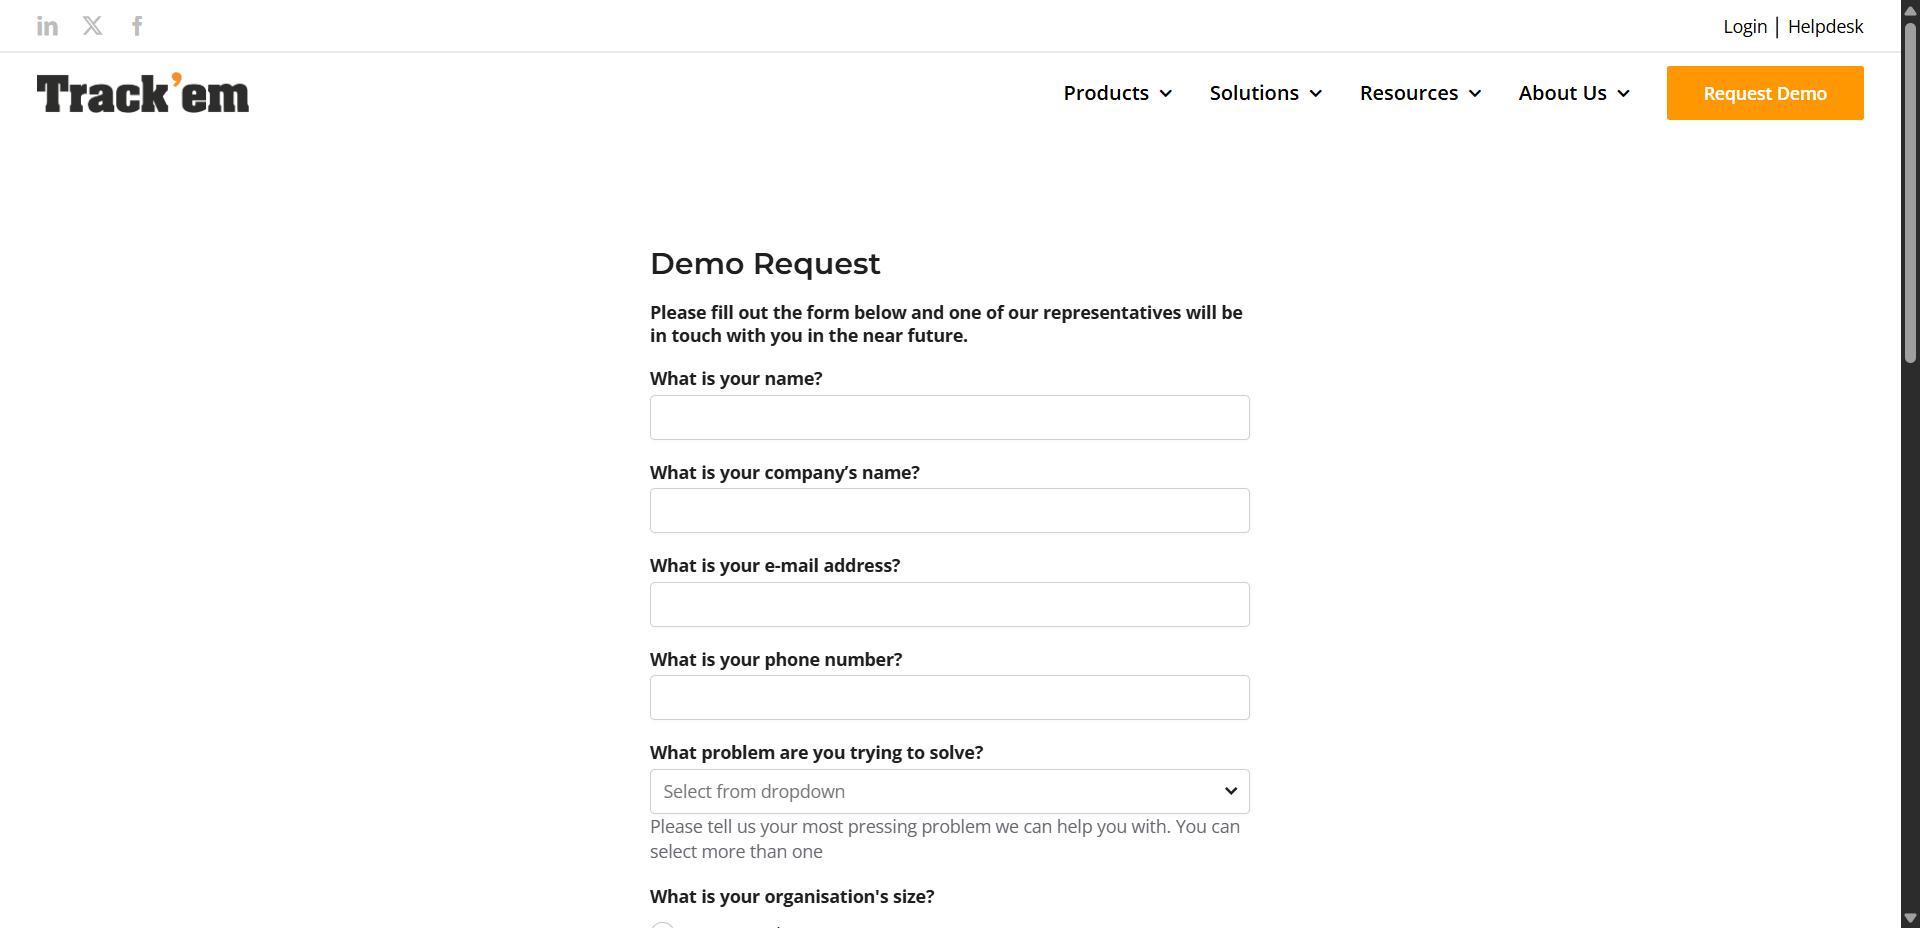1920x928 pixels.
Task: Open the Facebook social icon
Action: point(137,26)
